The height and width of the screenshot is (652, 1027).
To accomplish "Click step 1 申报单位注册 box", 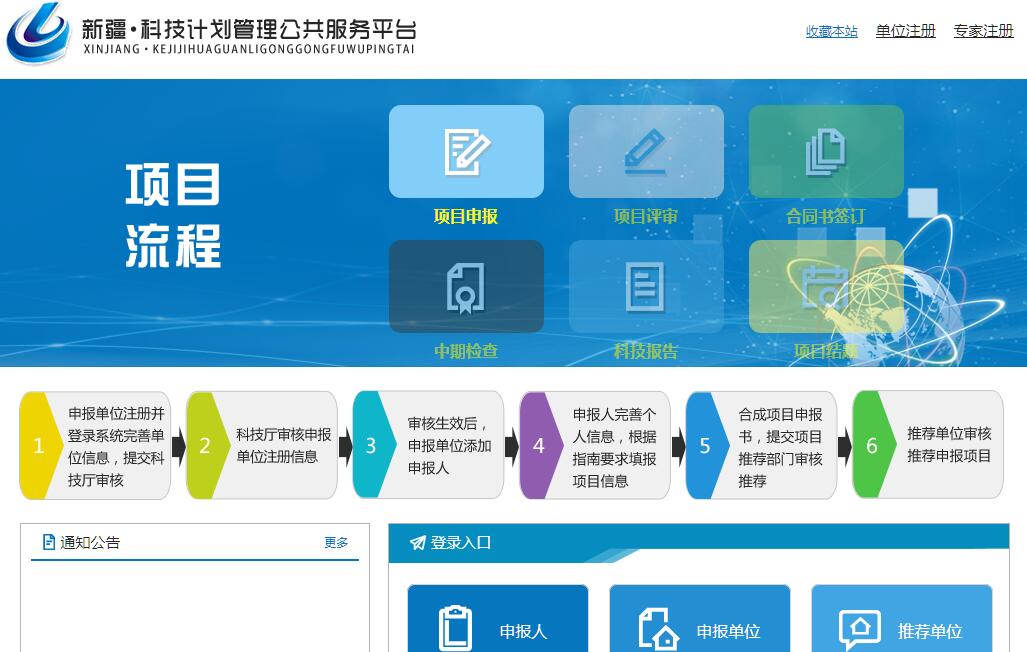I will 96,446.
